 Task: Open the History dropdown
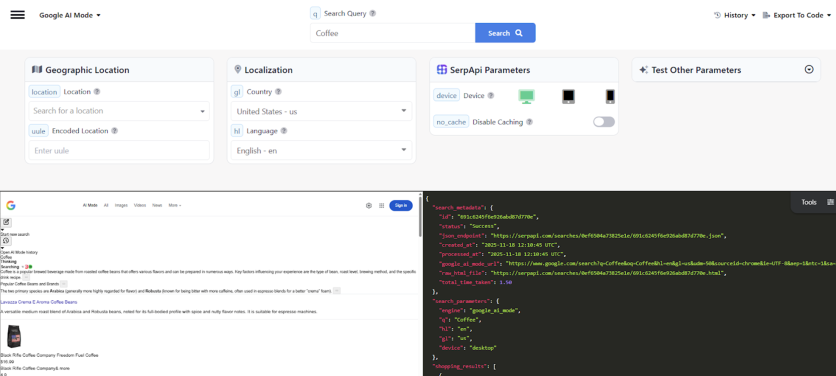[735, 15]
